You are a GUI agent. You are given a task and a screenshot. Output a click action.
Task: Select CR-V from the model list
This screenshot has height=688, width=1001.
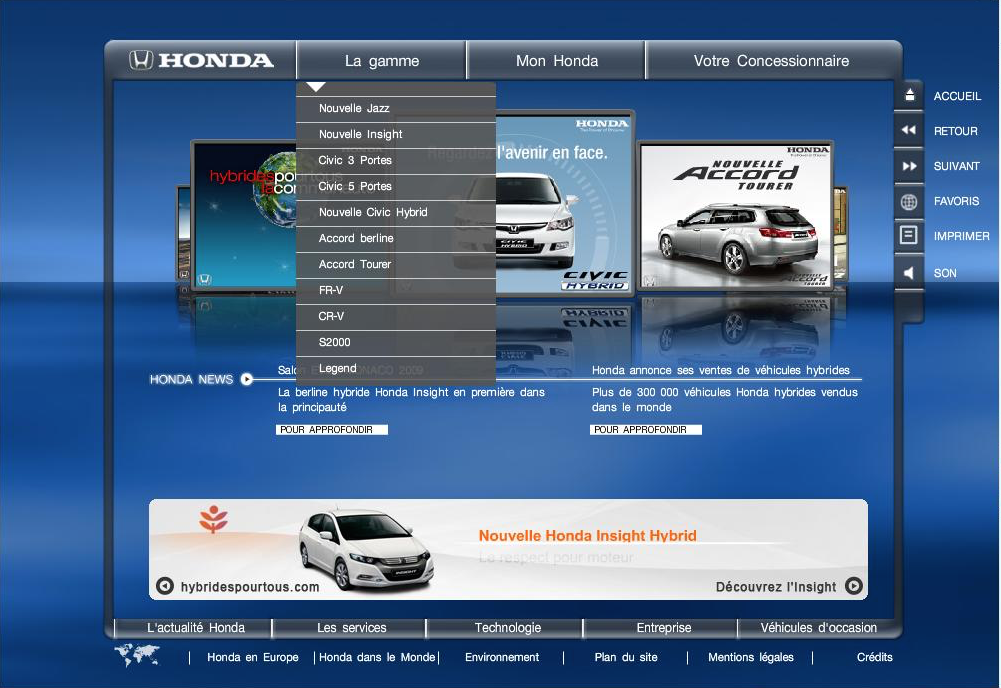[x=396, y=316]
